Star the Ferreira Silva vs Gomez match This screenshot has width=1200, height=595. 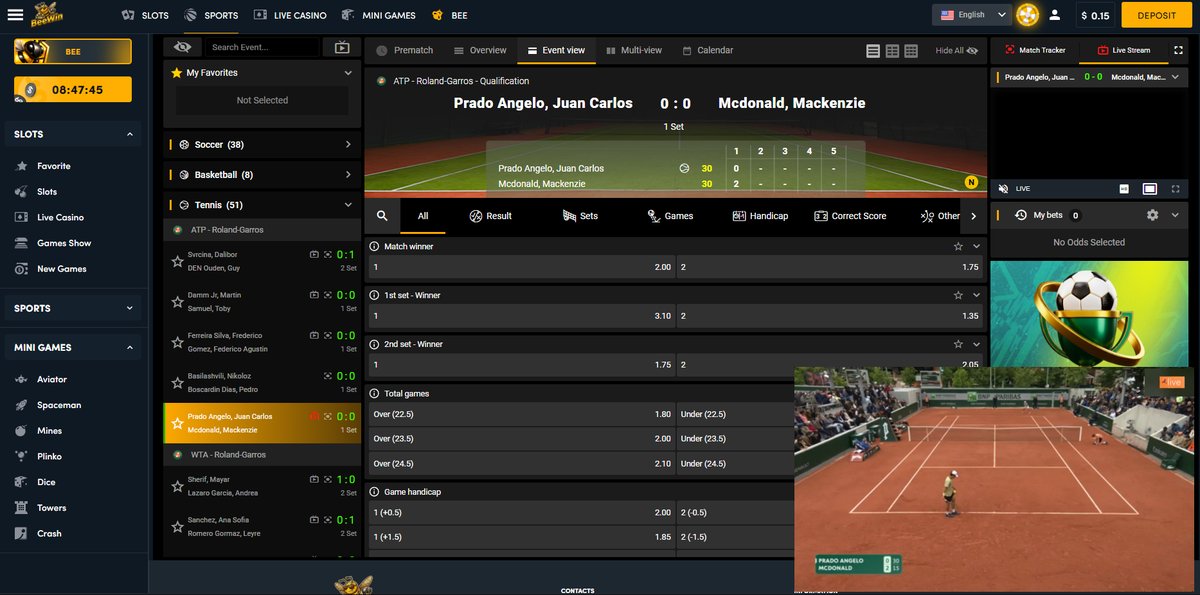[177, 343]
